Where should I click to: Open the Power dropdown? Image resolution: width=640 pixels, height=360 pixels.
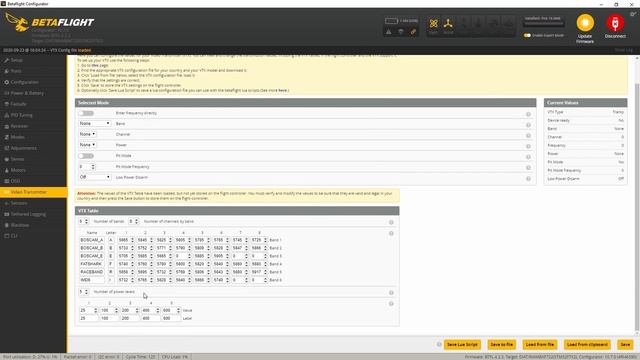[87, 145]
